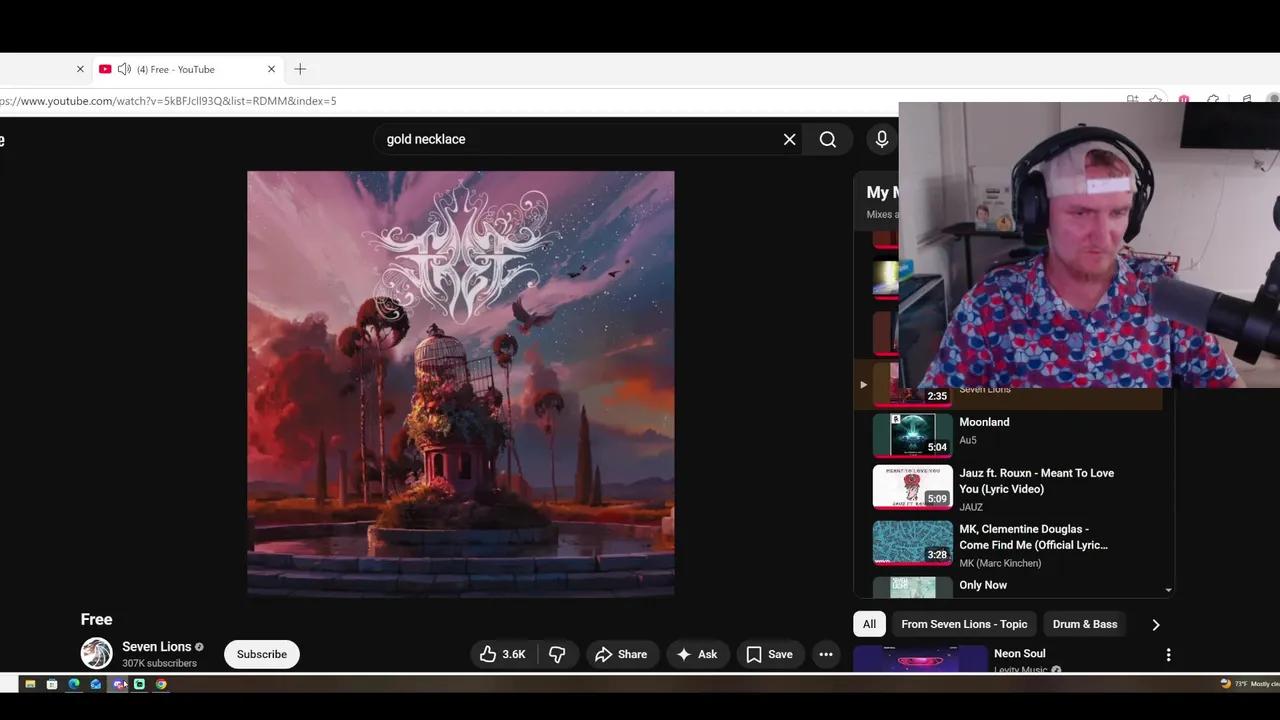
Task: Click the magnifying glass search button
Action: pos(828,139)
